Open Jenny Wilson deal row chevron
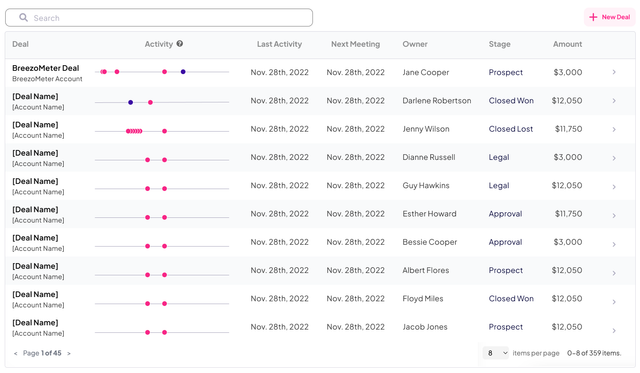This screenshot has height=373, width=640. pyautogui.click(x=614, y=129)
